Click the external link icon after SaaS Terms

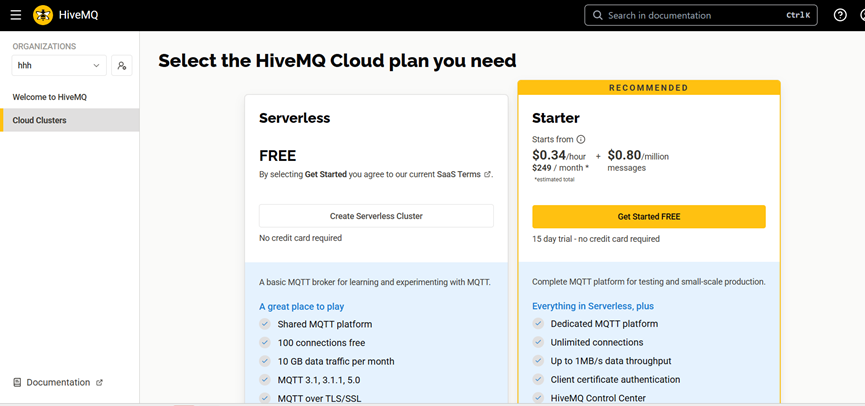488,174
